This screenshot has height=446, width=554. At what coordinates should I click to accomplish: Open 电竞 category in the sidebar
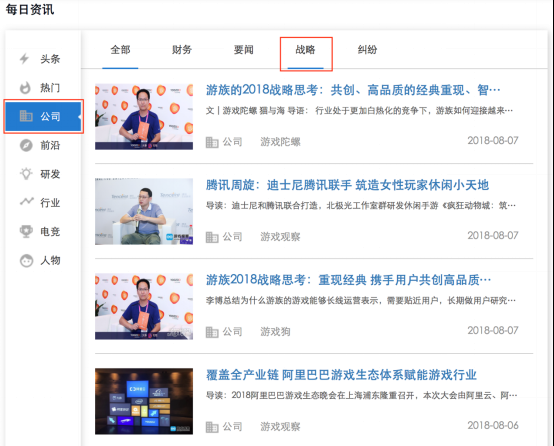click(x=50, y=231)
